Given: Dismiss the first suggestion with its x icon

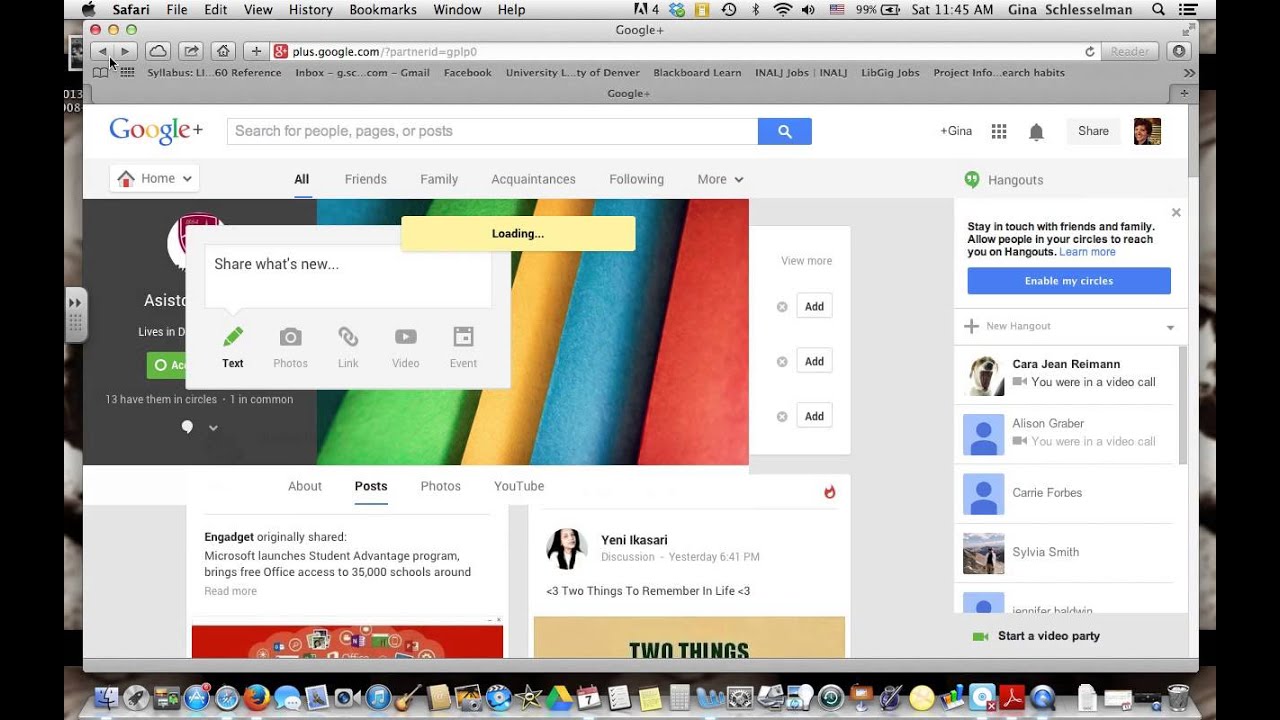Looking at the screenshot, I should tap(782, 307).
